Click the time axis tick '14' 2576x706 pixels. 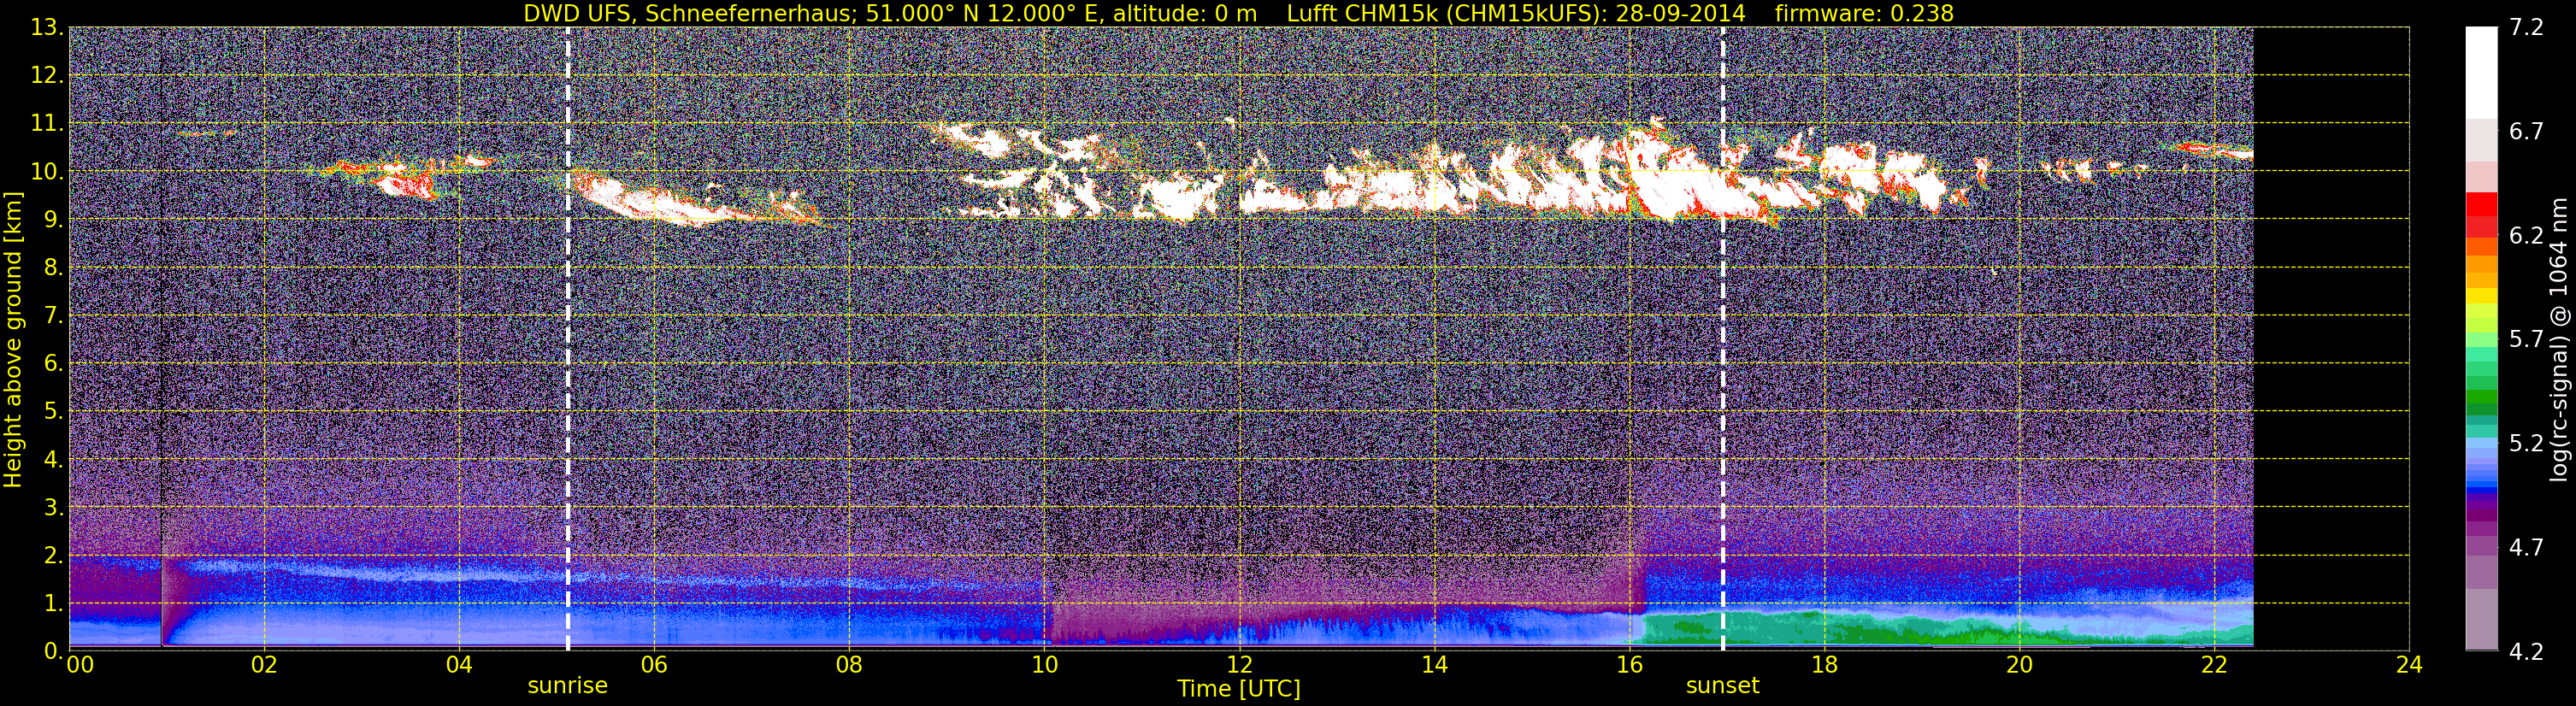pos(1434,664)
